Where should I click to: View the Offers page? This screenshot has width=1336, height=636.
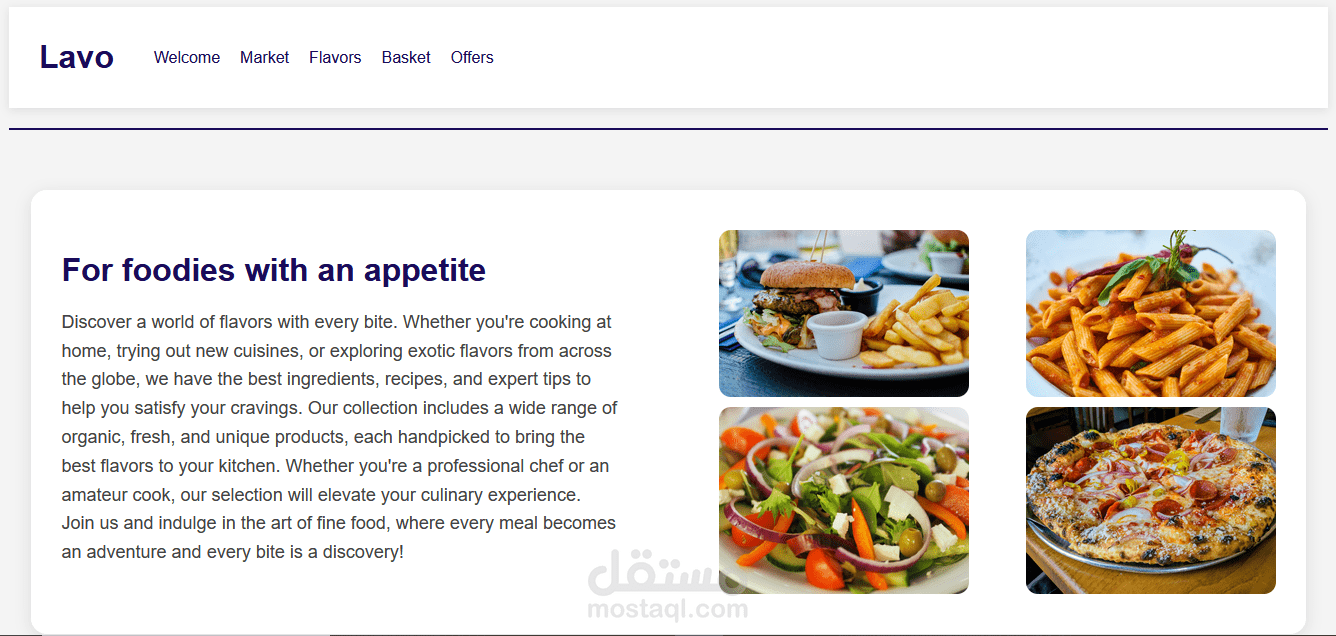point(472,58)
